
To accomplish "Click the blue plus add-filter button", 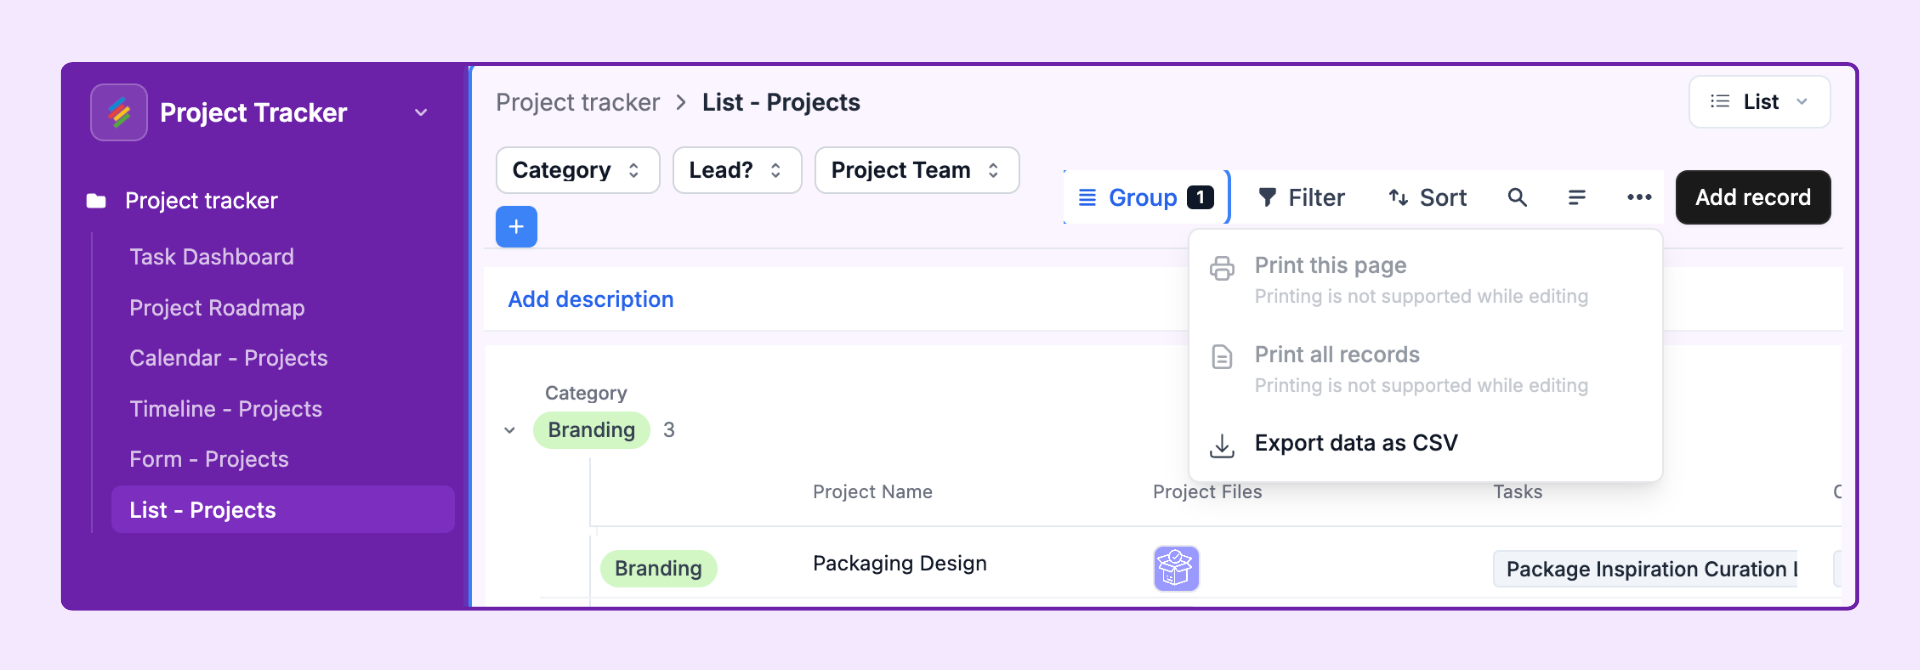I will tap(516, 227).
